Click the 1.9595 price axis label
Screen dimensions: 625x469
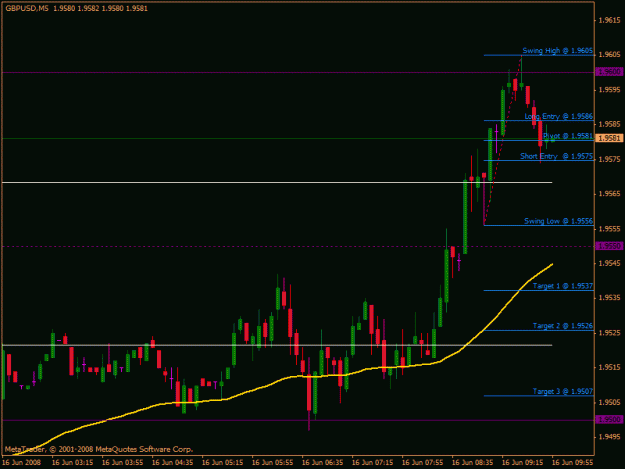tap(610, 90)
